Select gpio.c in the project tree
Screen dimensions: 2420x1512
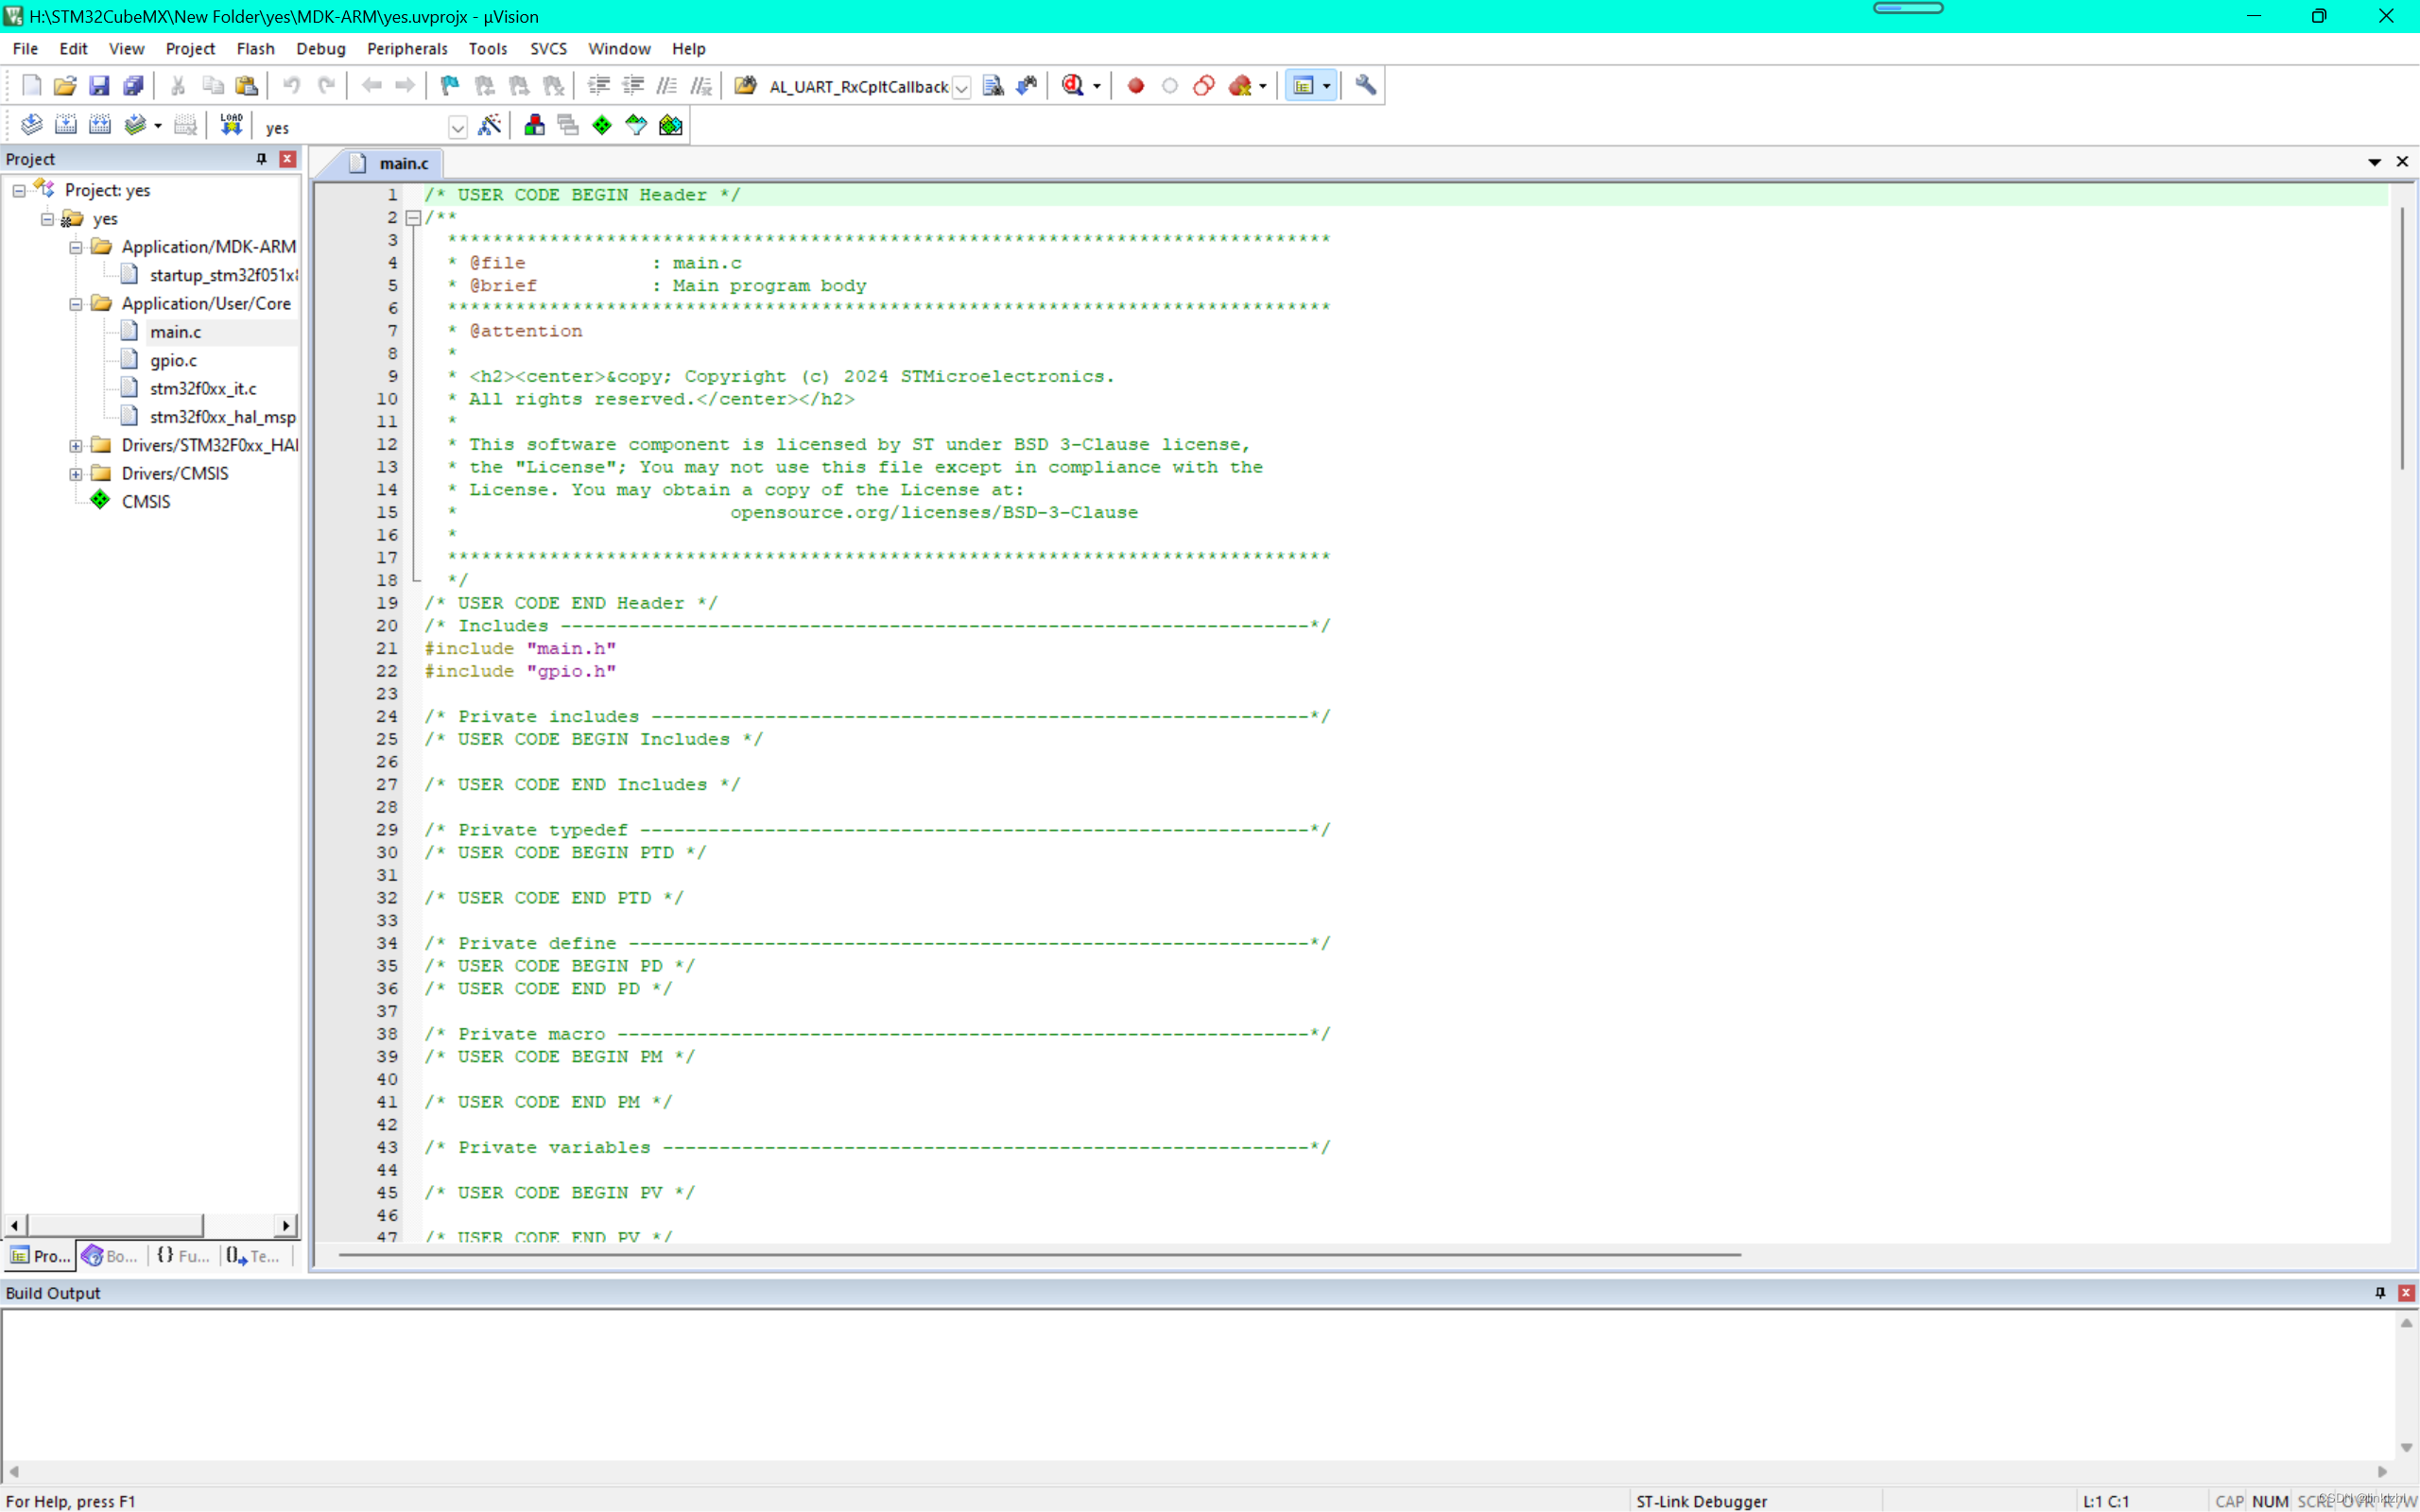tap(173, 360)
